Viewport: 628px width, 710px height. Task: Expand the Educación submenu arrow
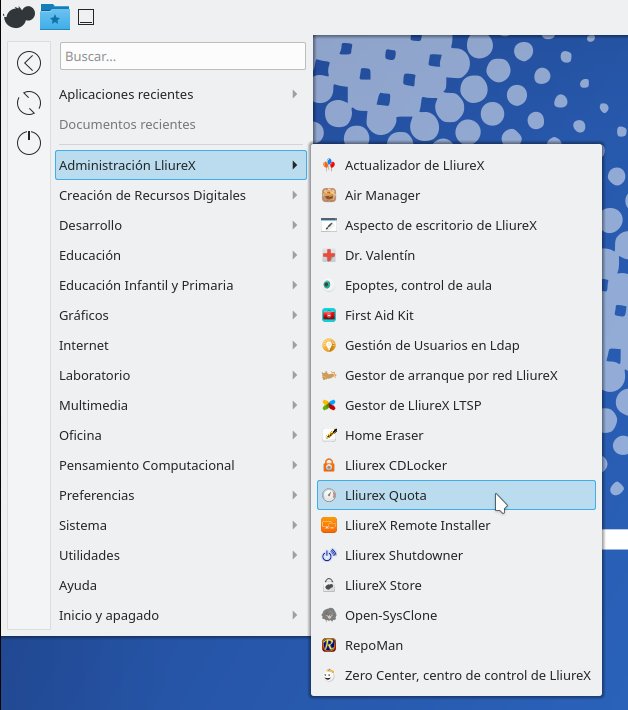[295, 255]
